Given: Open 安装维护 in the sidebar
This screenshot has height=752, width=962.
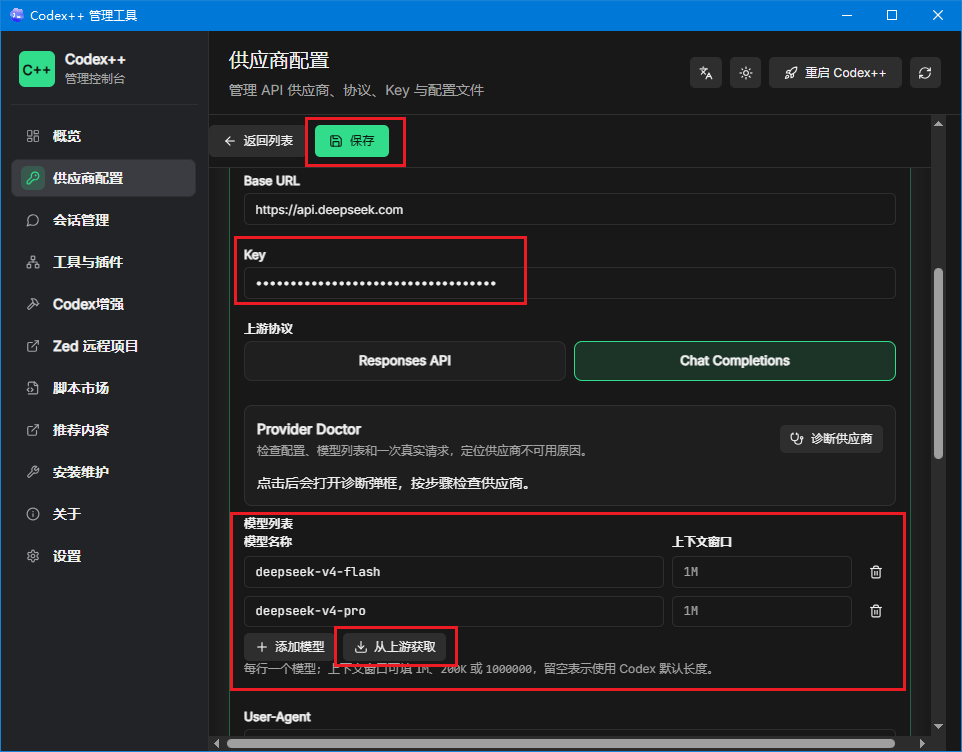Looking at the screenshot, I should pyautogui.click(x=103, y=472).
